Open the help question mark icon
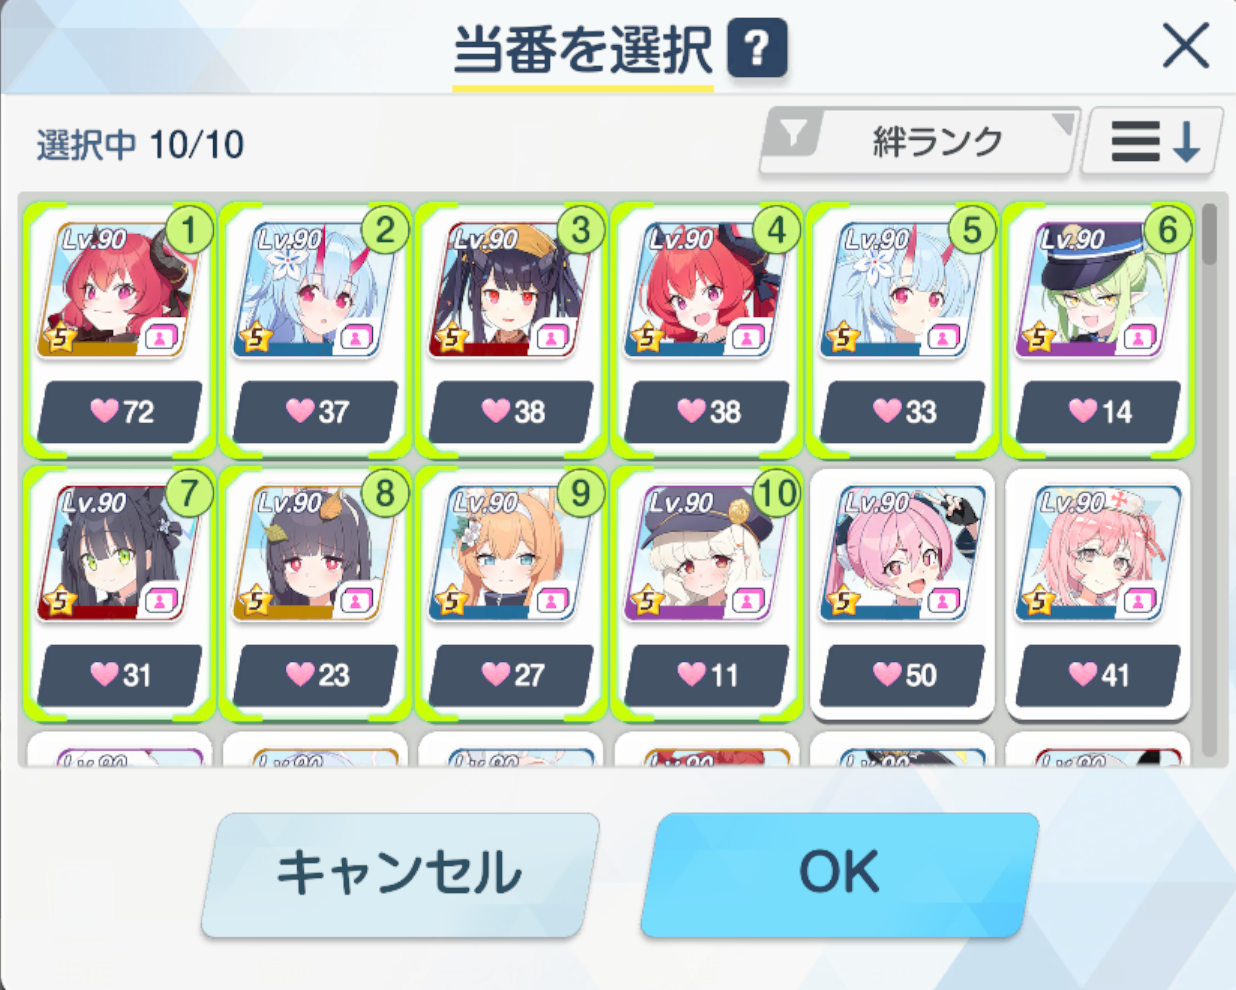 point(757,48)
